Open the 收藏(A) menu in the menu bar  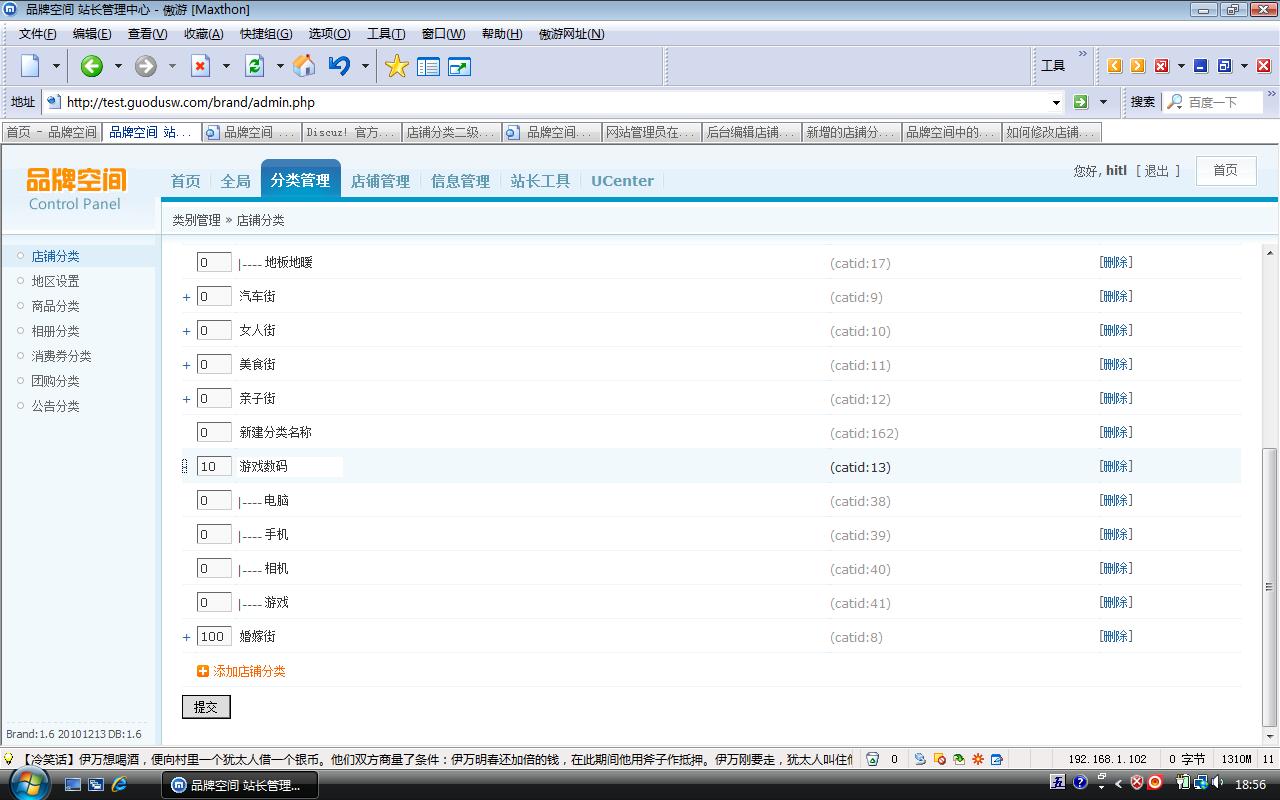[203, 34]
